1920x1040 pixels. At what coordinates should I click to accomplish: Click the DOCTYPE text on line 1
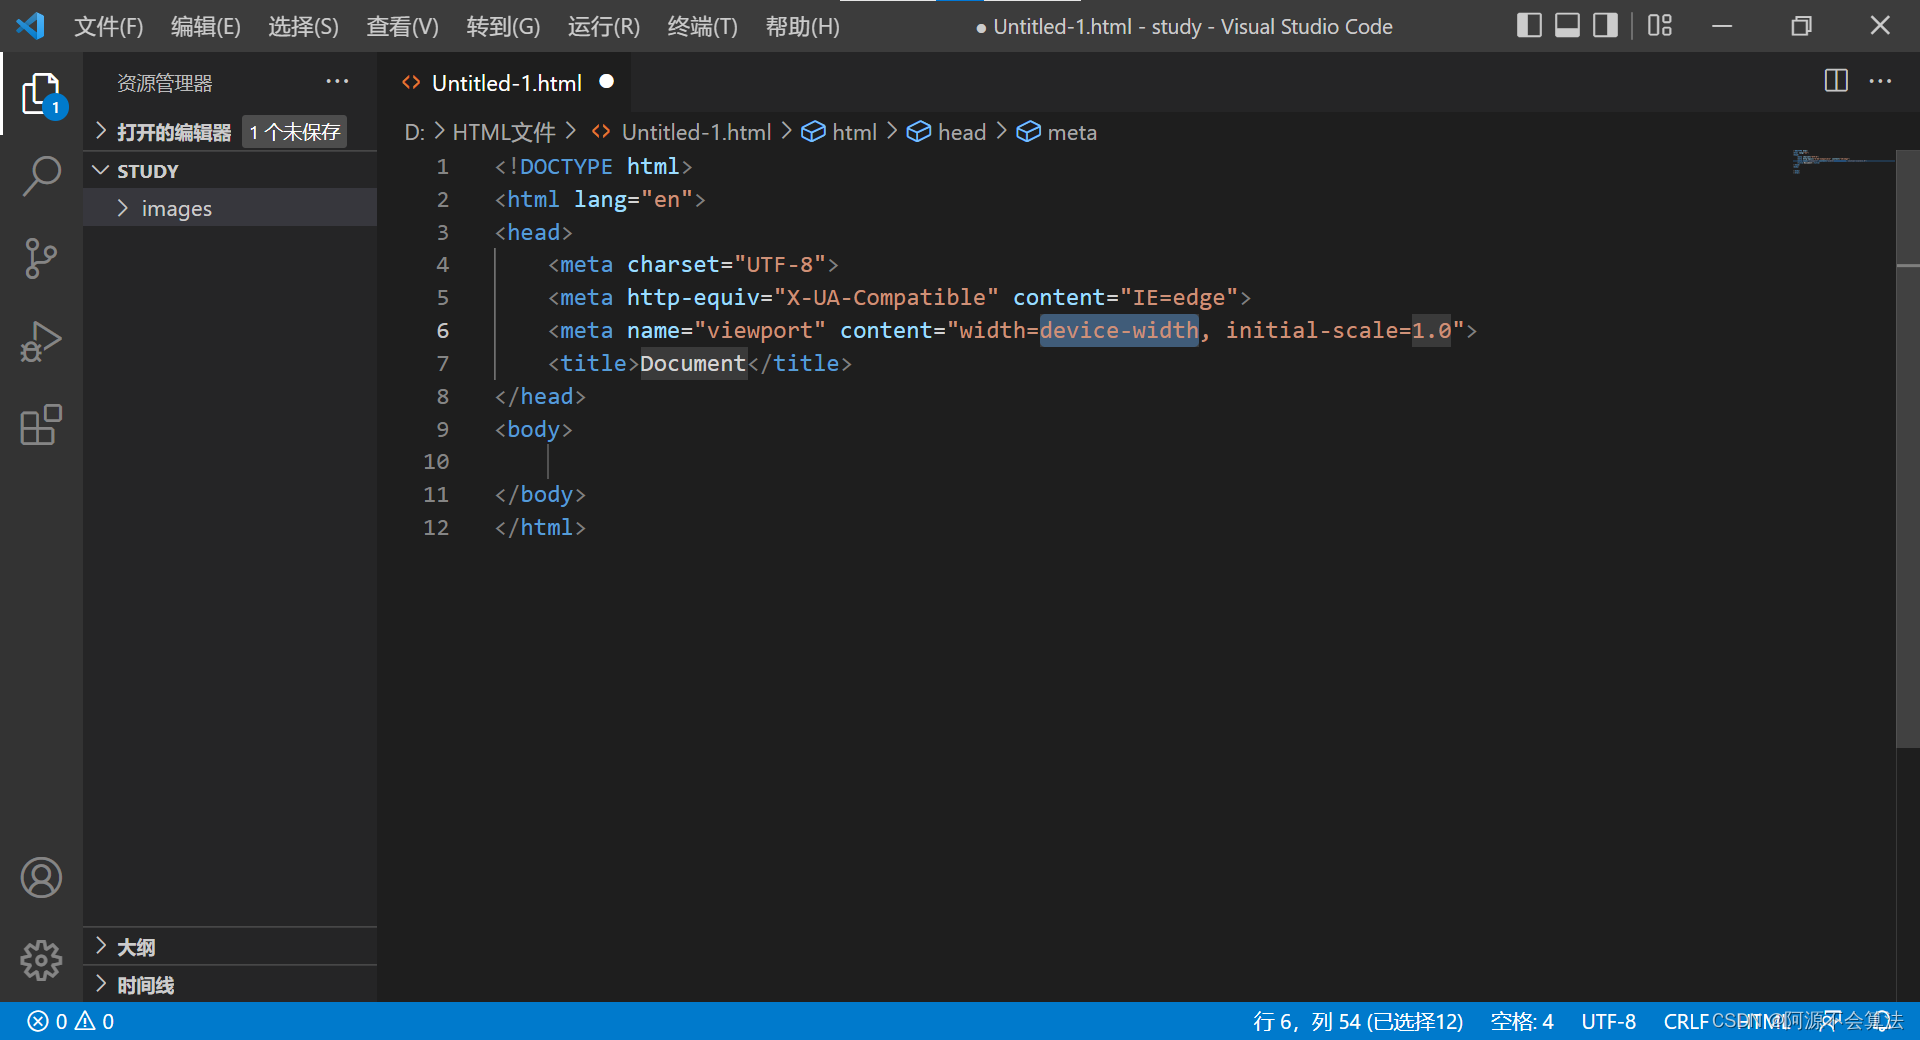pos(566,166)
